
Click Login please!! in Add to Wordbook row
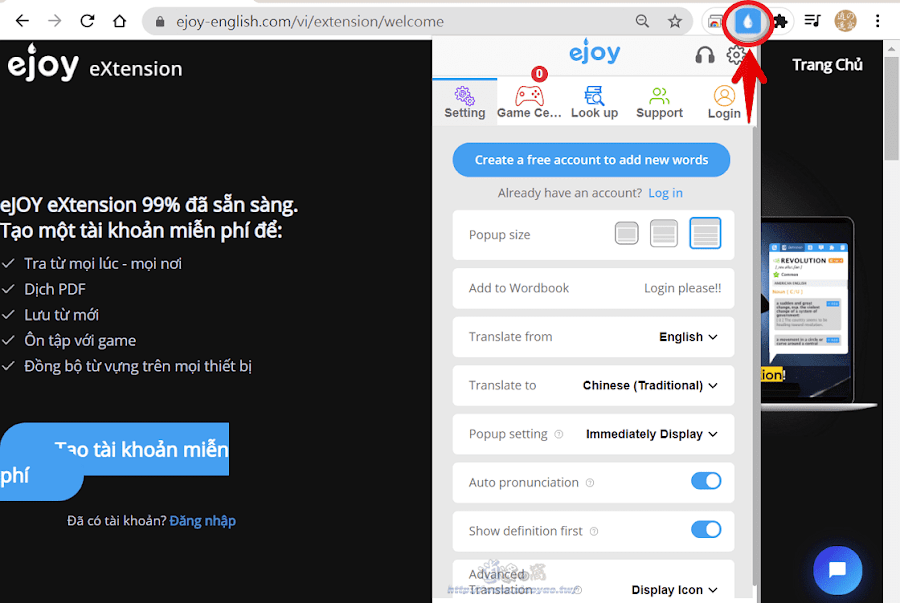(682, 288)
